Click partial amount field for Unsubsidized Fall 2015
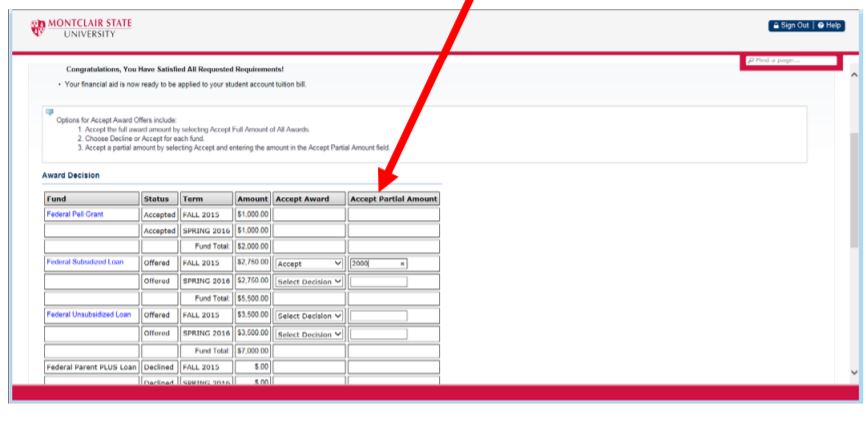The image size is (866, 421). click(378, 315)
